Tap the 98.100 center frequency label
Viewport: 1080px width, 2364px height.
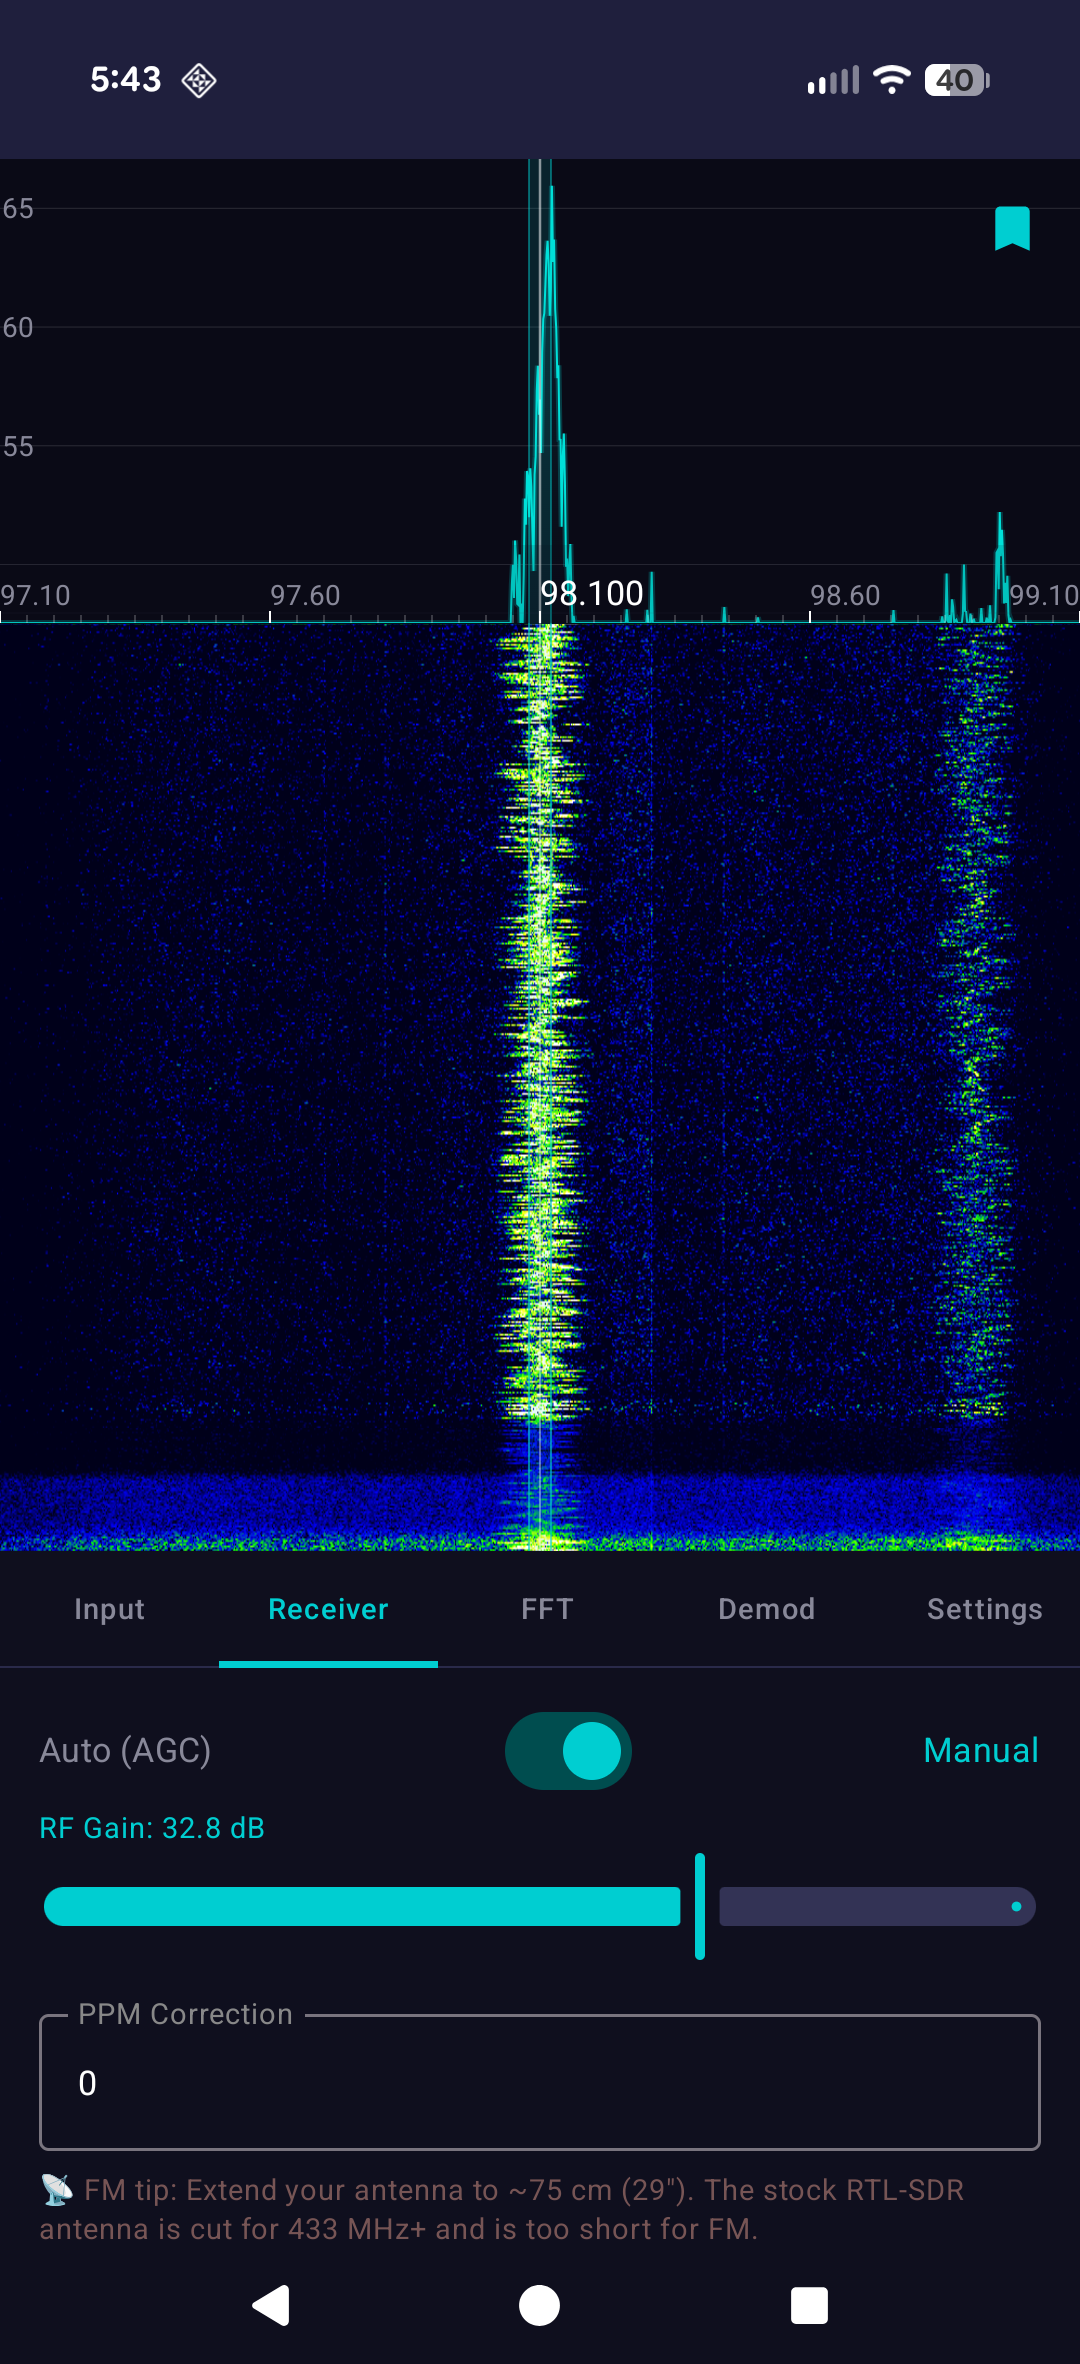pos(592,593)
